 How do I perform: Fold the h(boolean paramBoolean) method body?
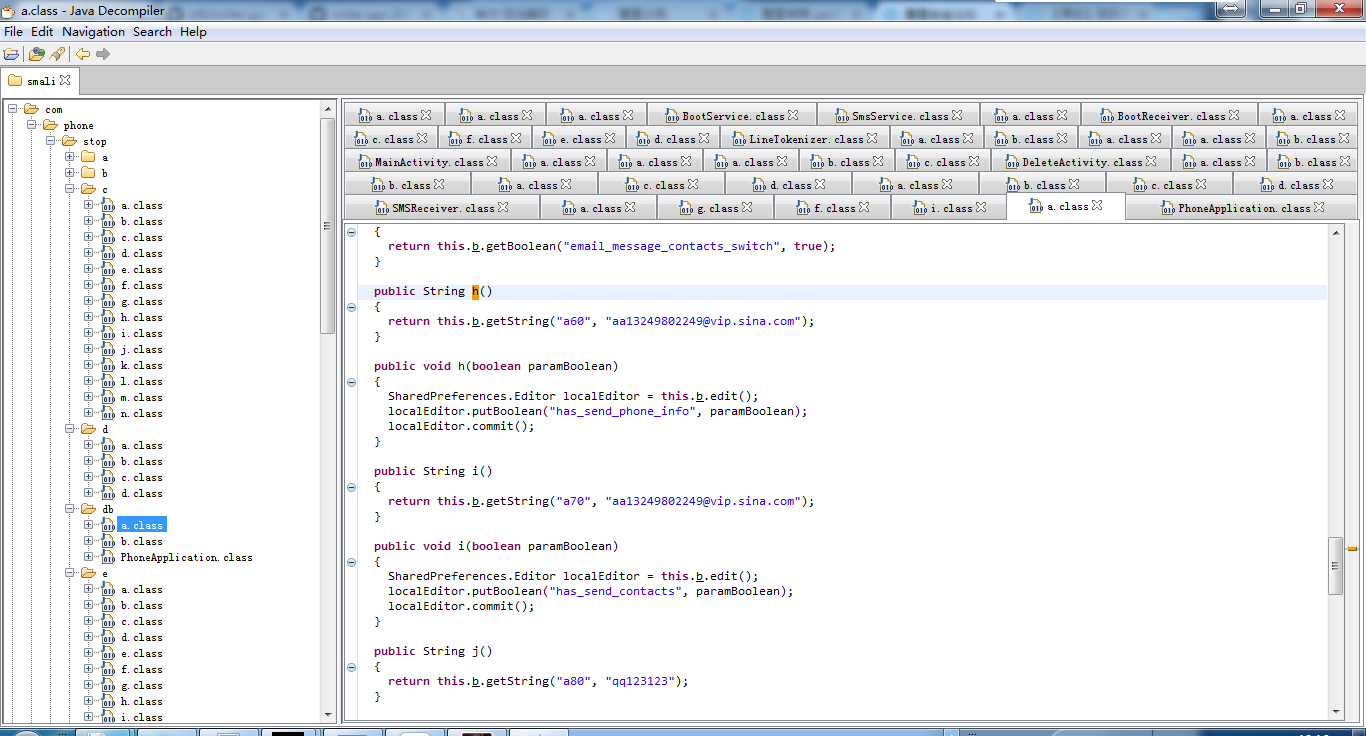[x=351, y=382]
